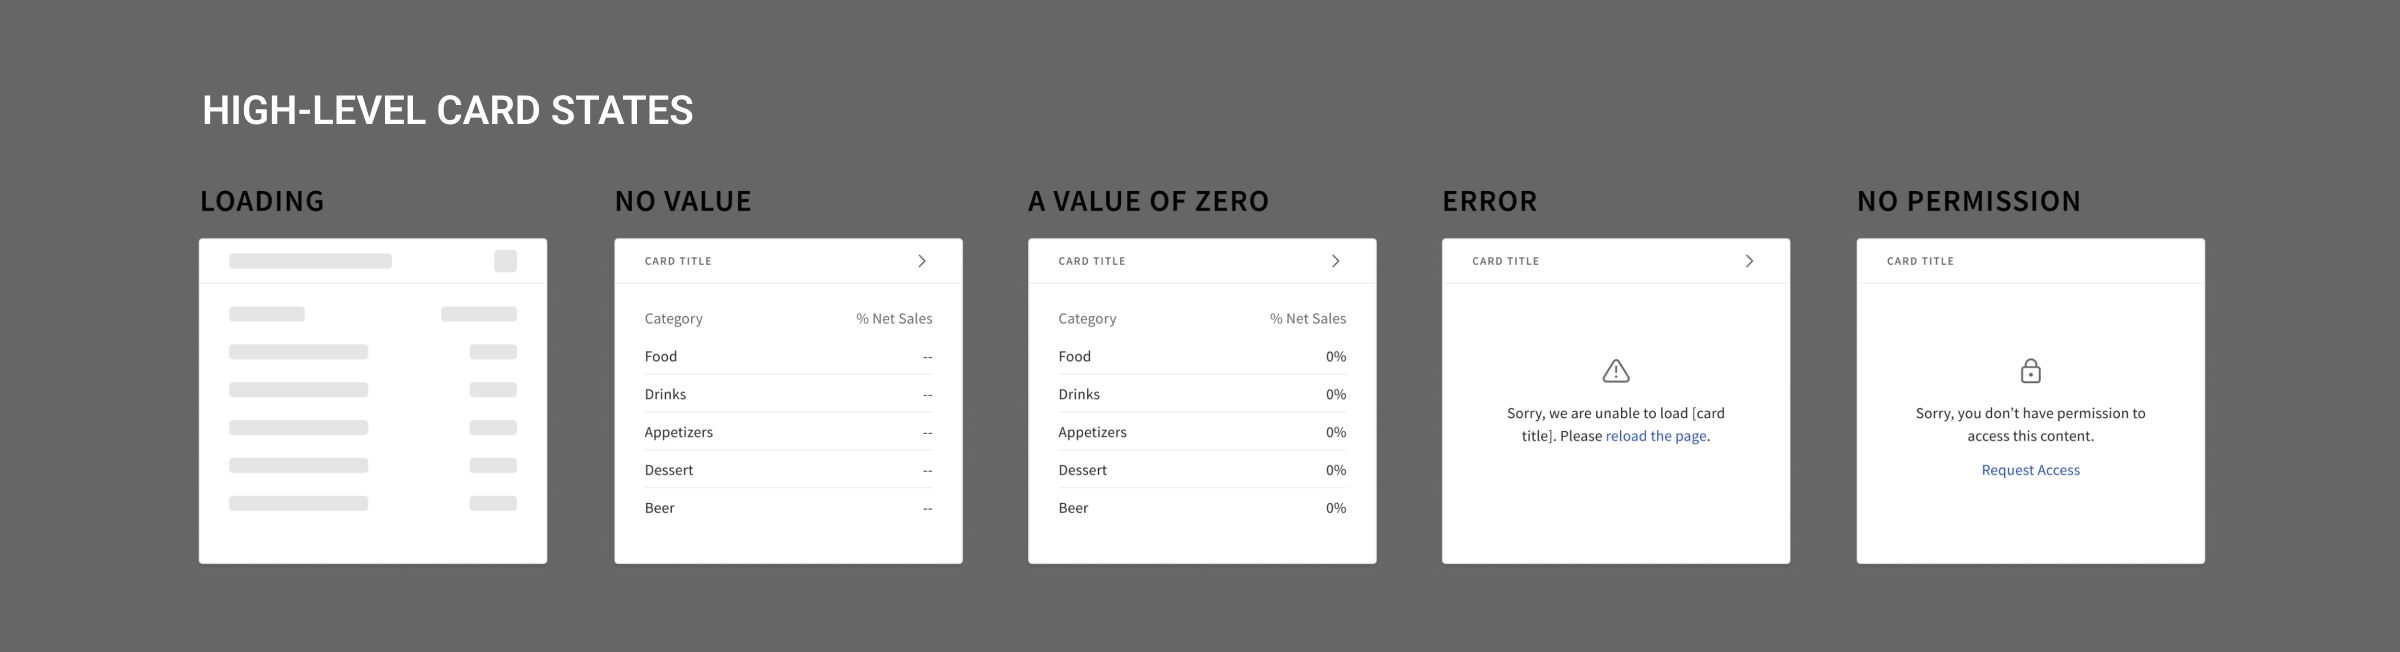The image size is (2400, 652).
Task: Click the loading card title placeholder bar
Action: pyautogui.click(x=310, y=261)
